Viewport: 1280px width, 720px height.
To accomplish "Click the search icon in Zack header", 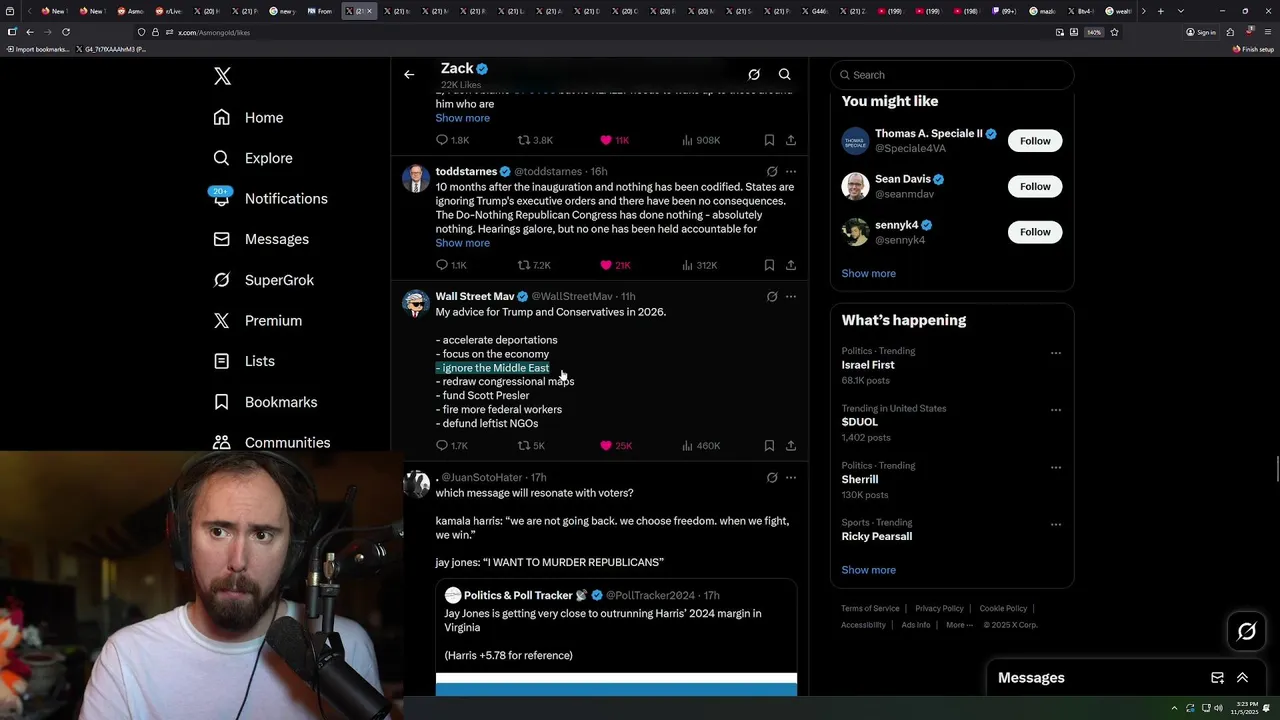I will 785,74.
